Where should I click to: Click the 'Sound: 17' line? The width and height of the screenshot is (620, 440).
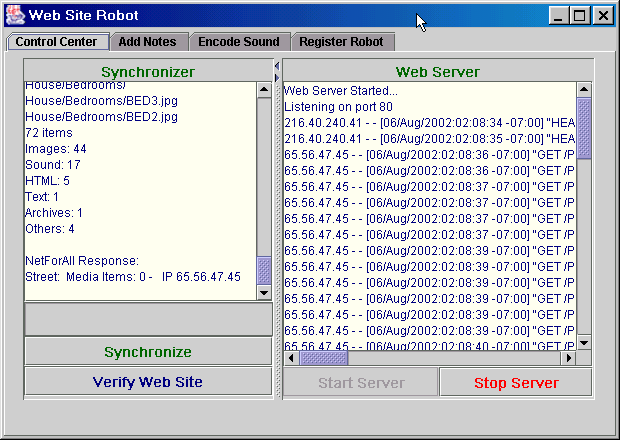click(53, 165)
